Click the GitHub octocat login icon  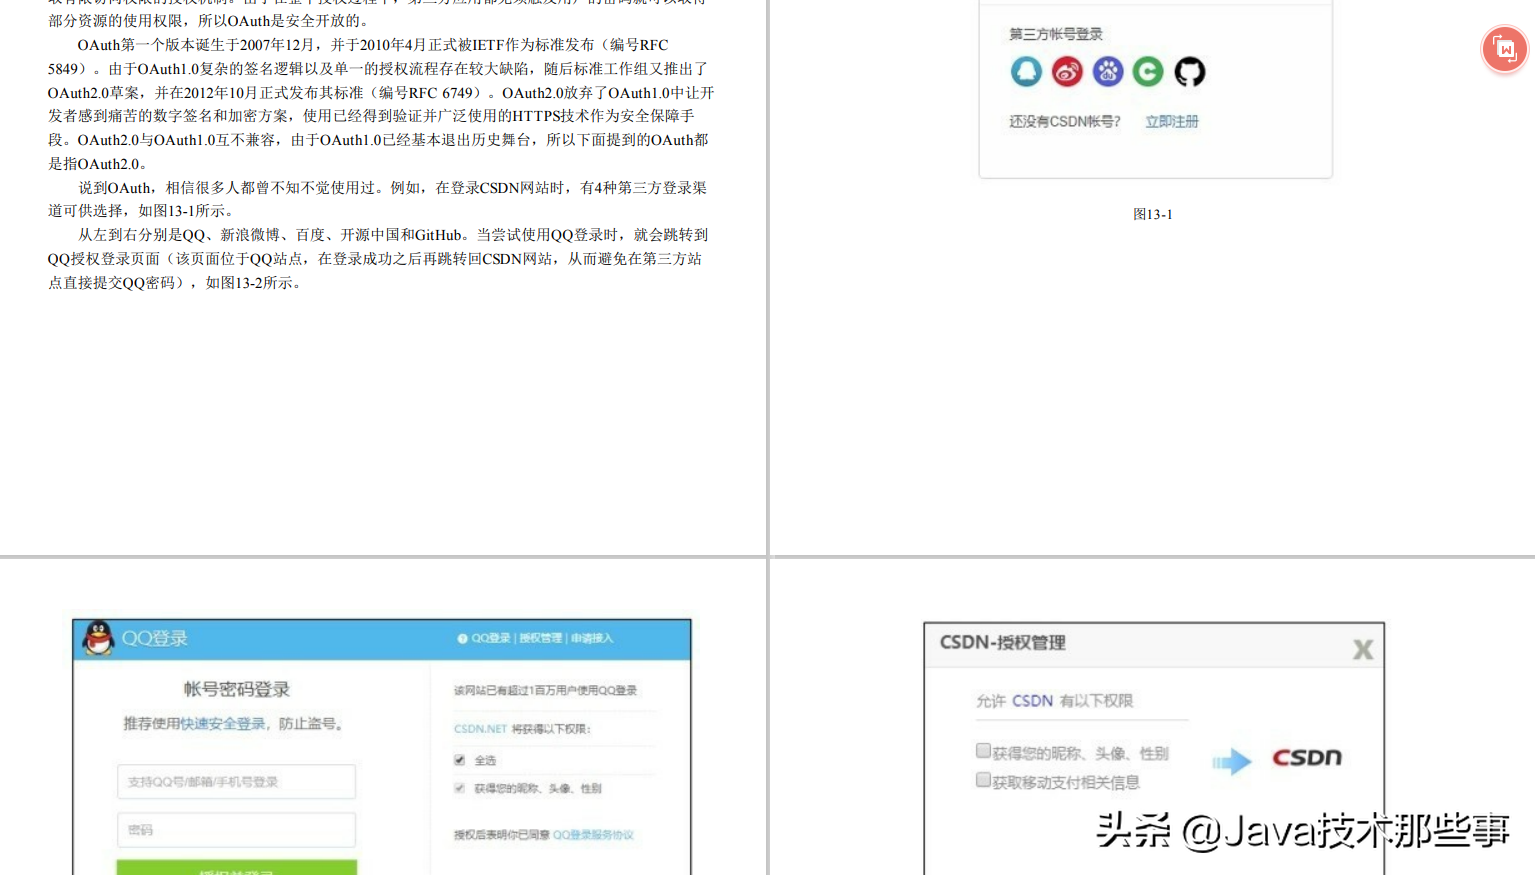tap(1189, 71)
